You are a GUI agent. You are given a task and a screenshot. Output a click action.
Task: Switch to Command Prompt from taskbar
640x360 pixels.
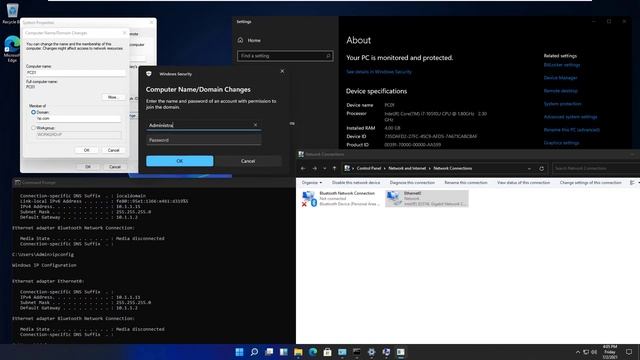[357, 352]
